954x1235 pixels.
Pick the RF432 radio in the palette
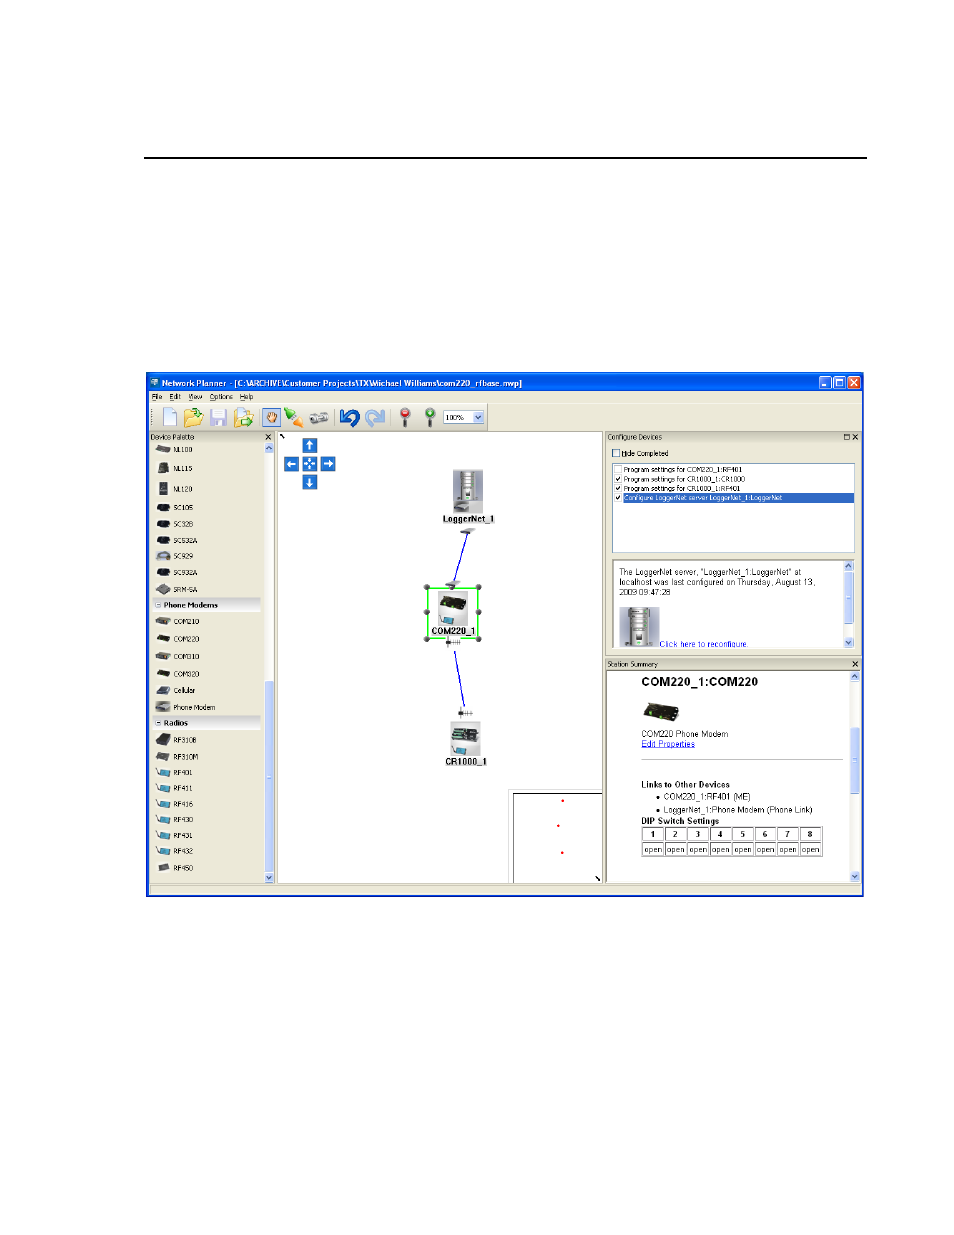[x=174, y=852]
